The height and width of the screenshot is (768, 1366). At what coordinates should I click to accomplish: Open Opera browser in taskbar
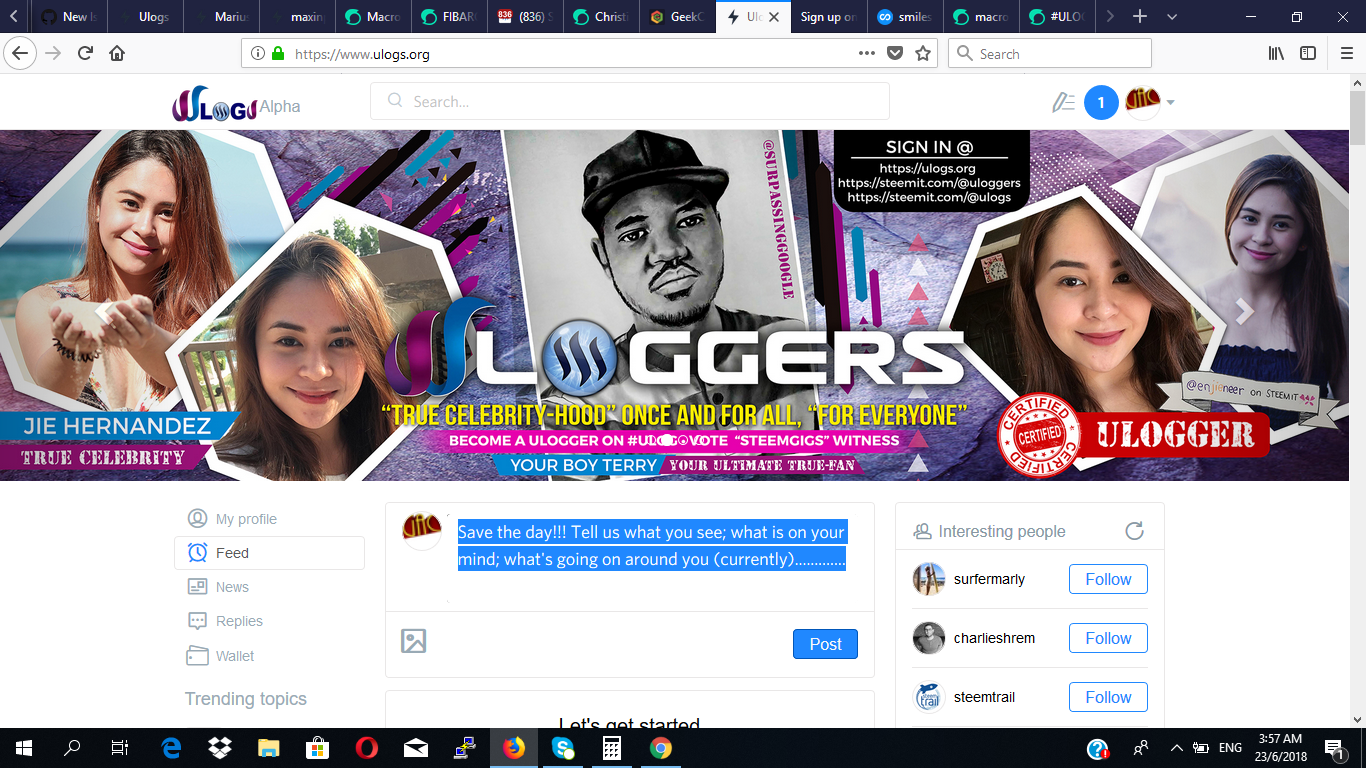tap(366, 748)
